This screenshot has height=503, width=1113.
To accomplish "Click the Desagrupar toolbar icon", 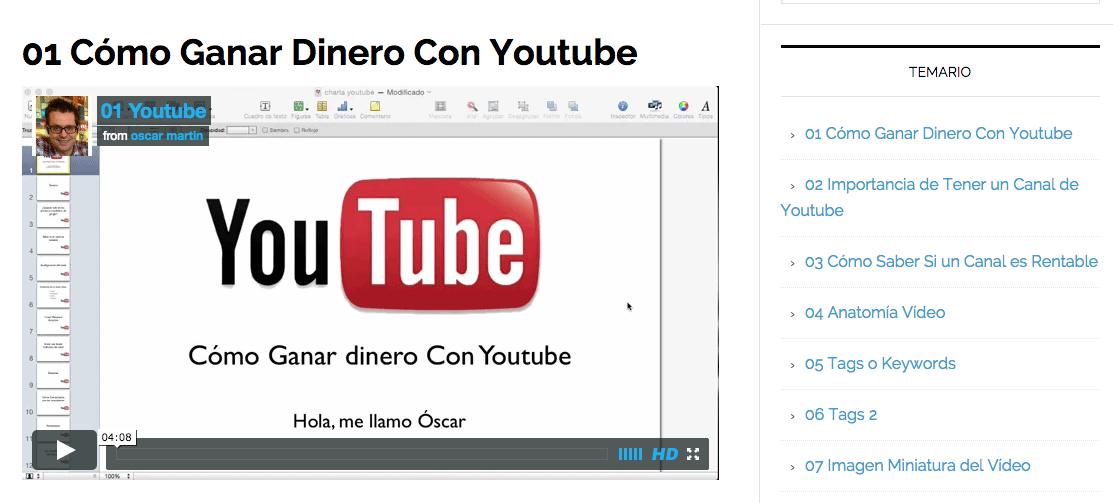I will pos(523,106).
